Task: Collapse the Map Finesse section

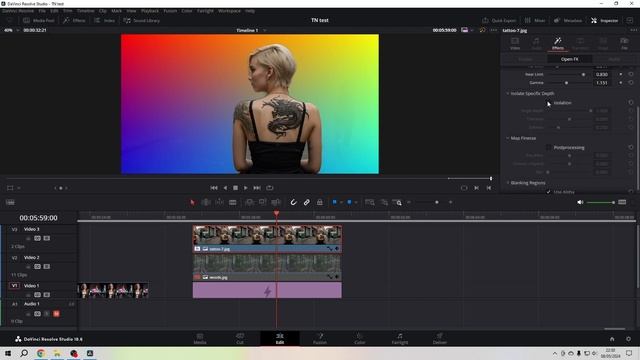Action: (x=508, y=138)
